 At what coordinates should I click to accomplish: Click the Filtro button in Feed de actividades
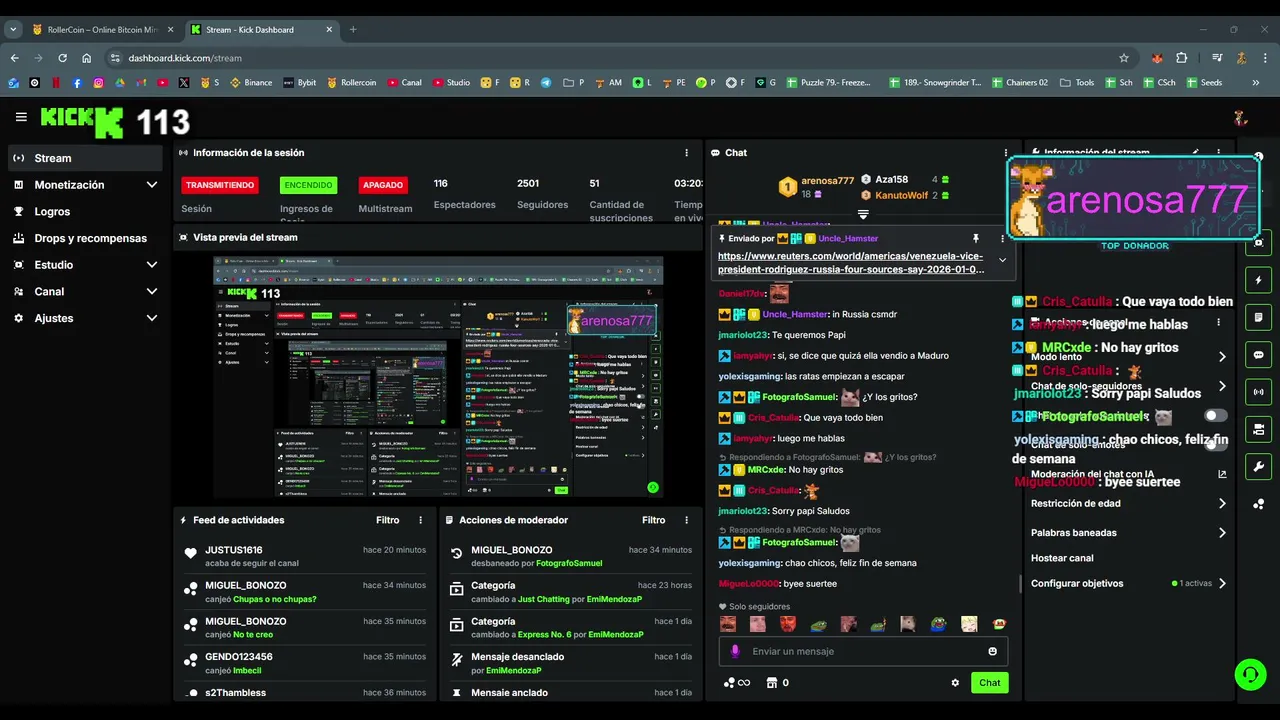point(388,520)
